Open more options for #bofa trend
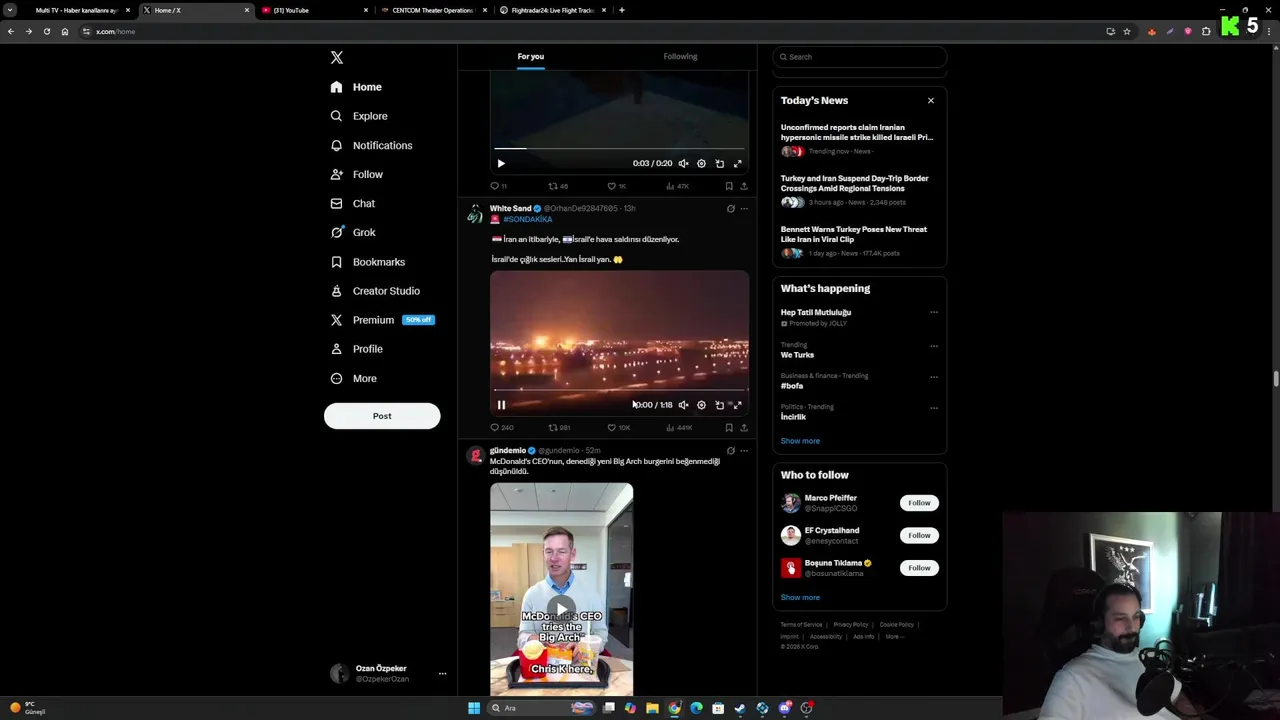This screenshot has width=1280, height=720. point(934,377)
